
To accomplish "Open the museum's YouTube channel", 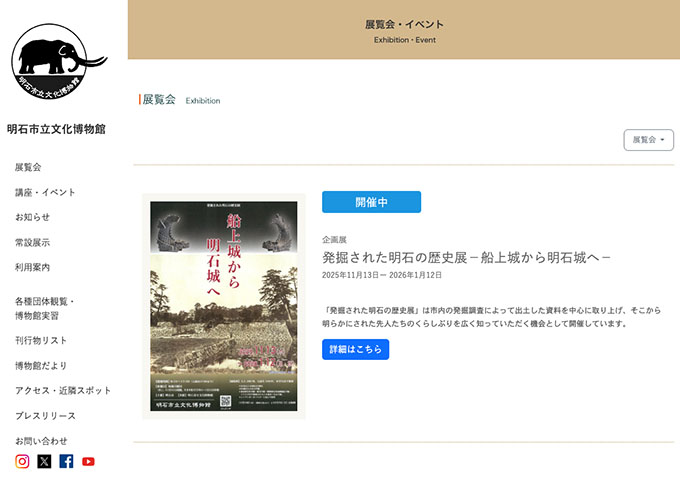I will pos(88,461).
